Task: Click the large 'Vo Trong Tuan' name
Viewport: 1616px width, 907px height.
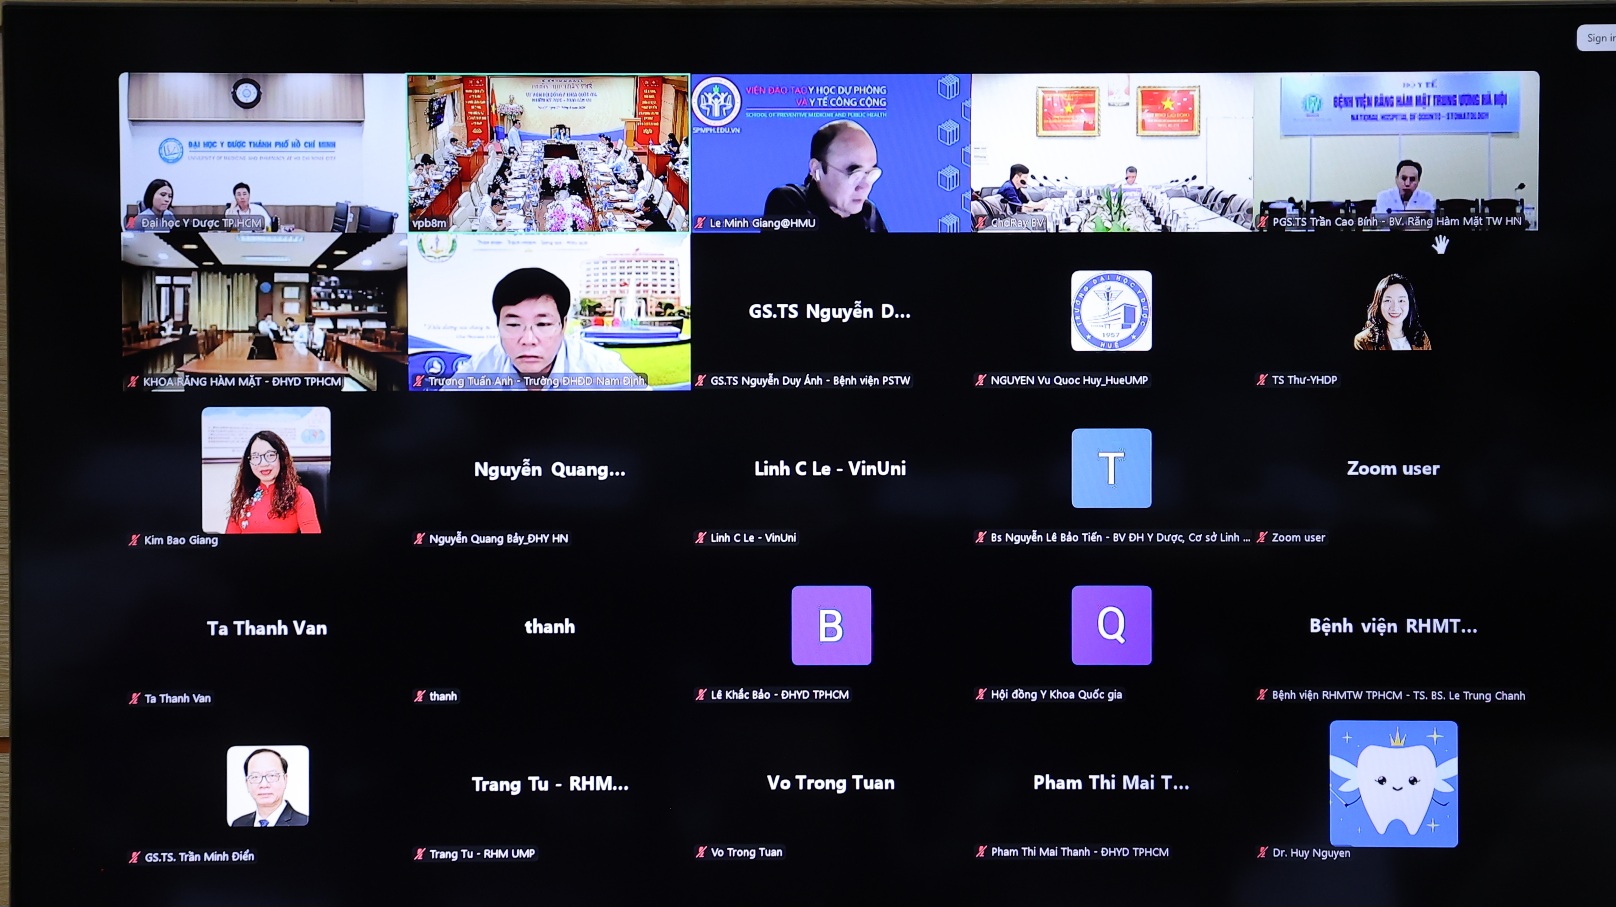Action: click(830, 783)
